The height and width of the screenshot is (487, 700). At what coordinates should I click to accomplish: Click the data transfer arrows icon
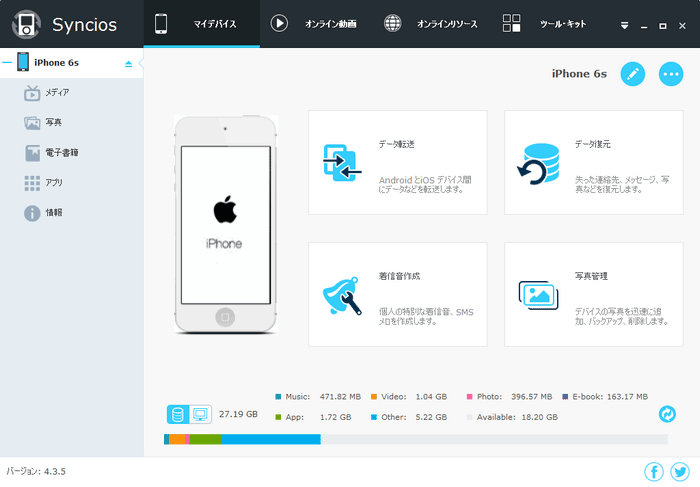coord(342,162)
